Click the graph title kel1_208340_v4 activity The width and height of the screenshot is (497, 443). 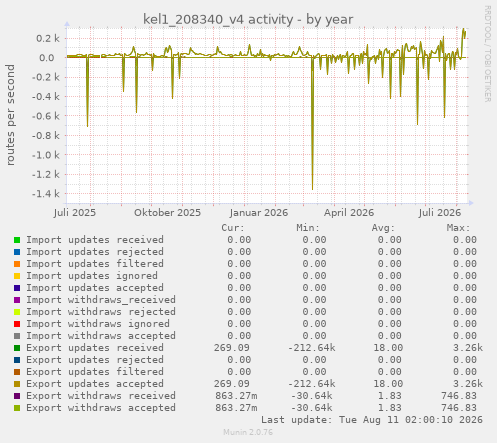(x=248, y=20)
